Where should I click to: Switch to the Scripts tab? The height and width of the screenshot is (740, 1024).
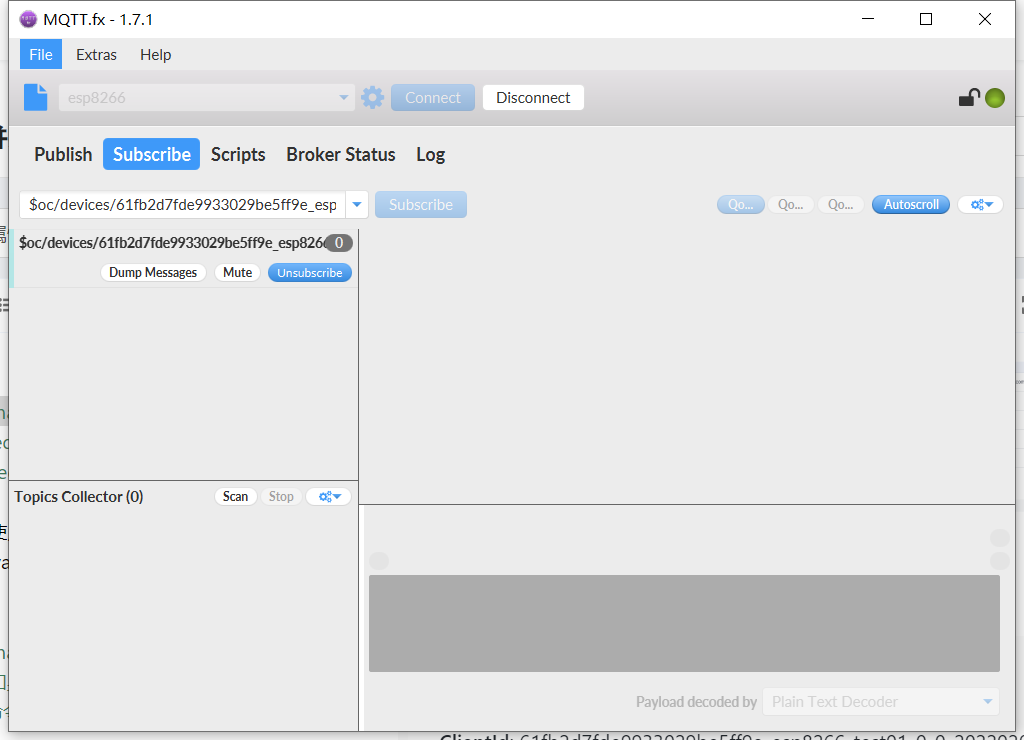click(x=238, y=154)
